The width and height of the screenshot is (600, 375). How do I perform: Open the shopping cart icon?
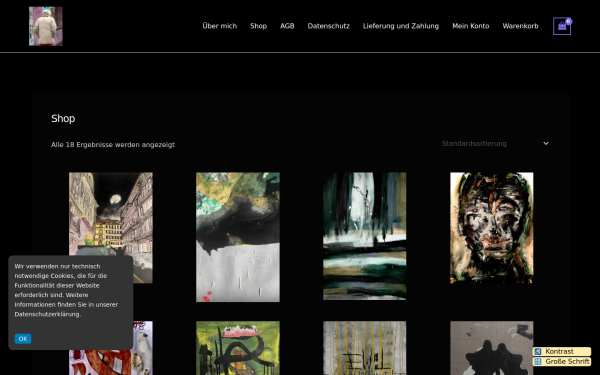click(x=562, y=26)
